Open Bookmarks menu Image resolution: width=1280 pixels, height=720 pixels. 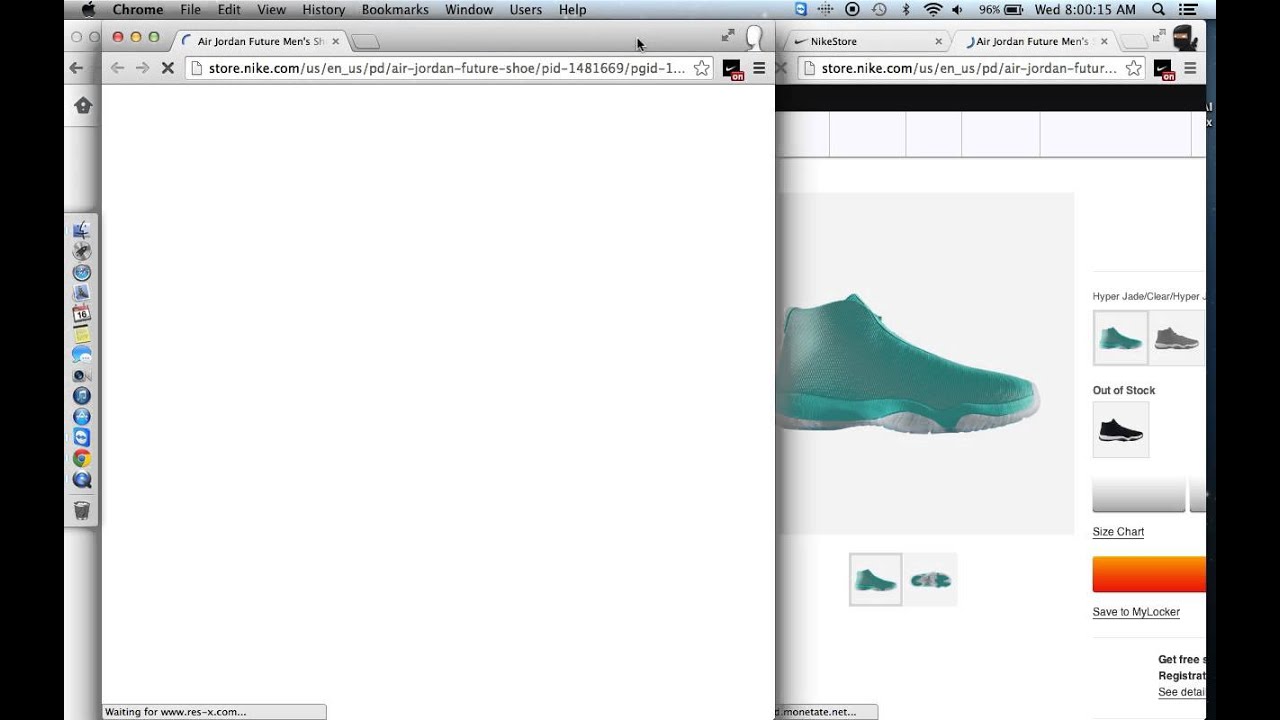[395, 9]
